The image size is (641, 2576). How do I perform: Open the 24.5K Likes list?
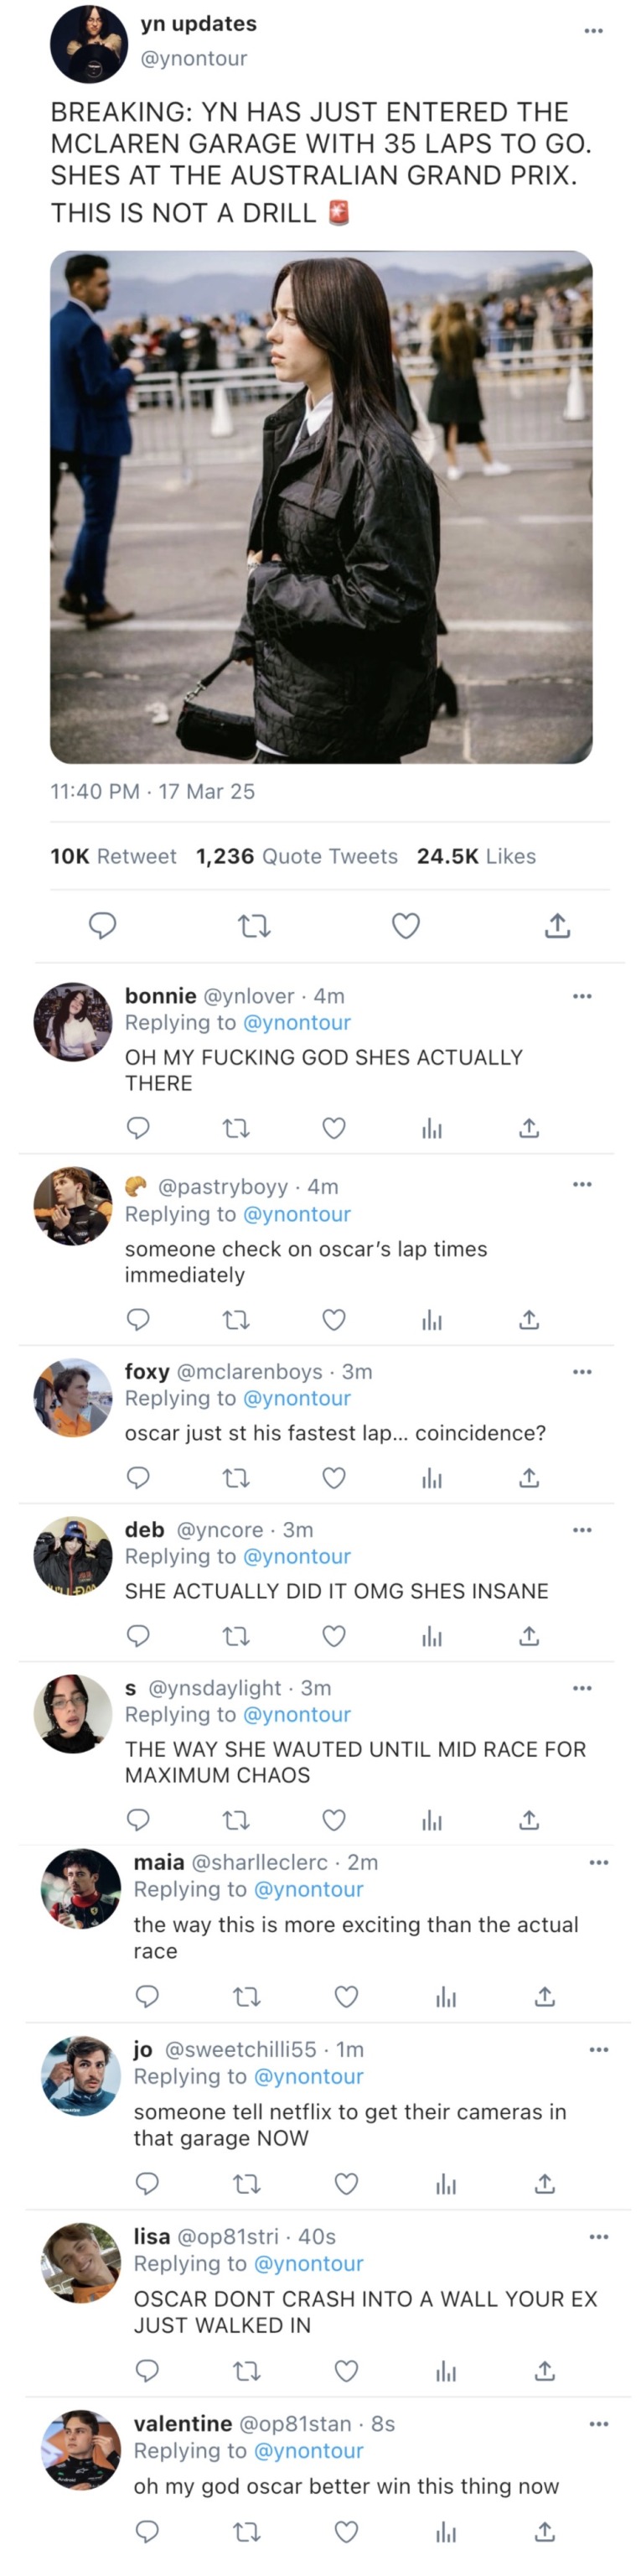pos(476,856)
